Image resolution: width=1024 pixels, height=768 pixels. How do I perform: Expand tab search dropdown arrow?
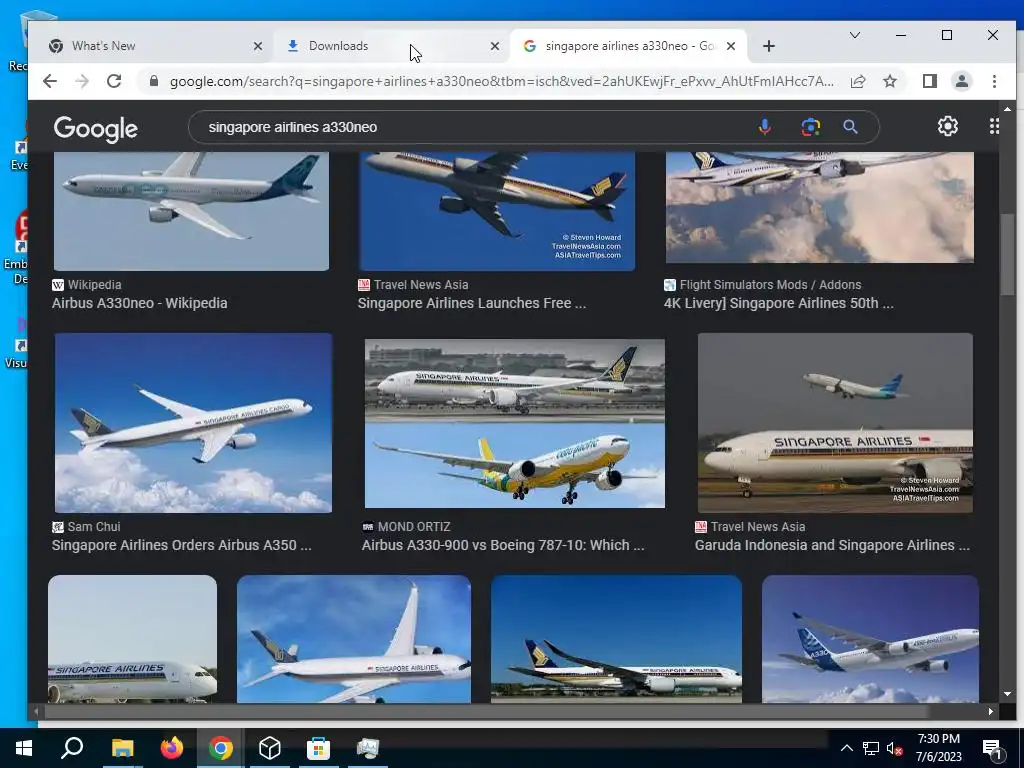[x=854, y=35]
